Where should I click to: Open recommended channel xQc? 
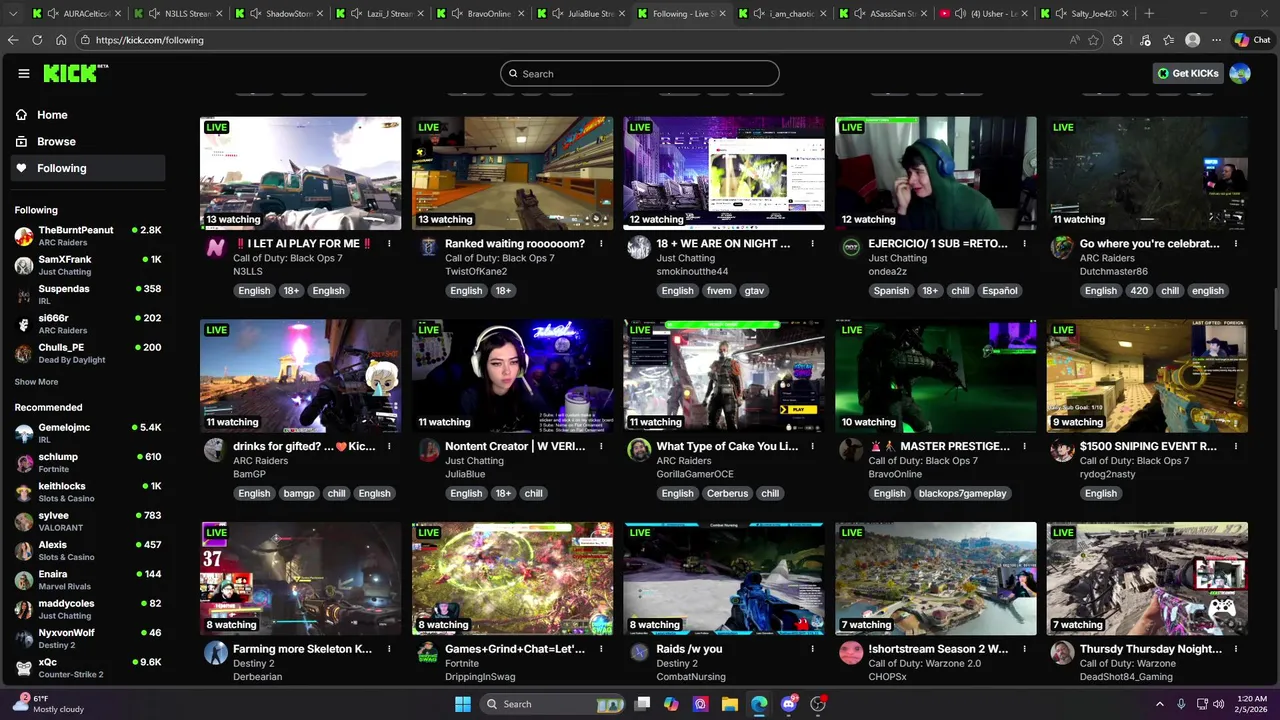(x=88, y=668)
